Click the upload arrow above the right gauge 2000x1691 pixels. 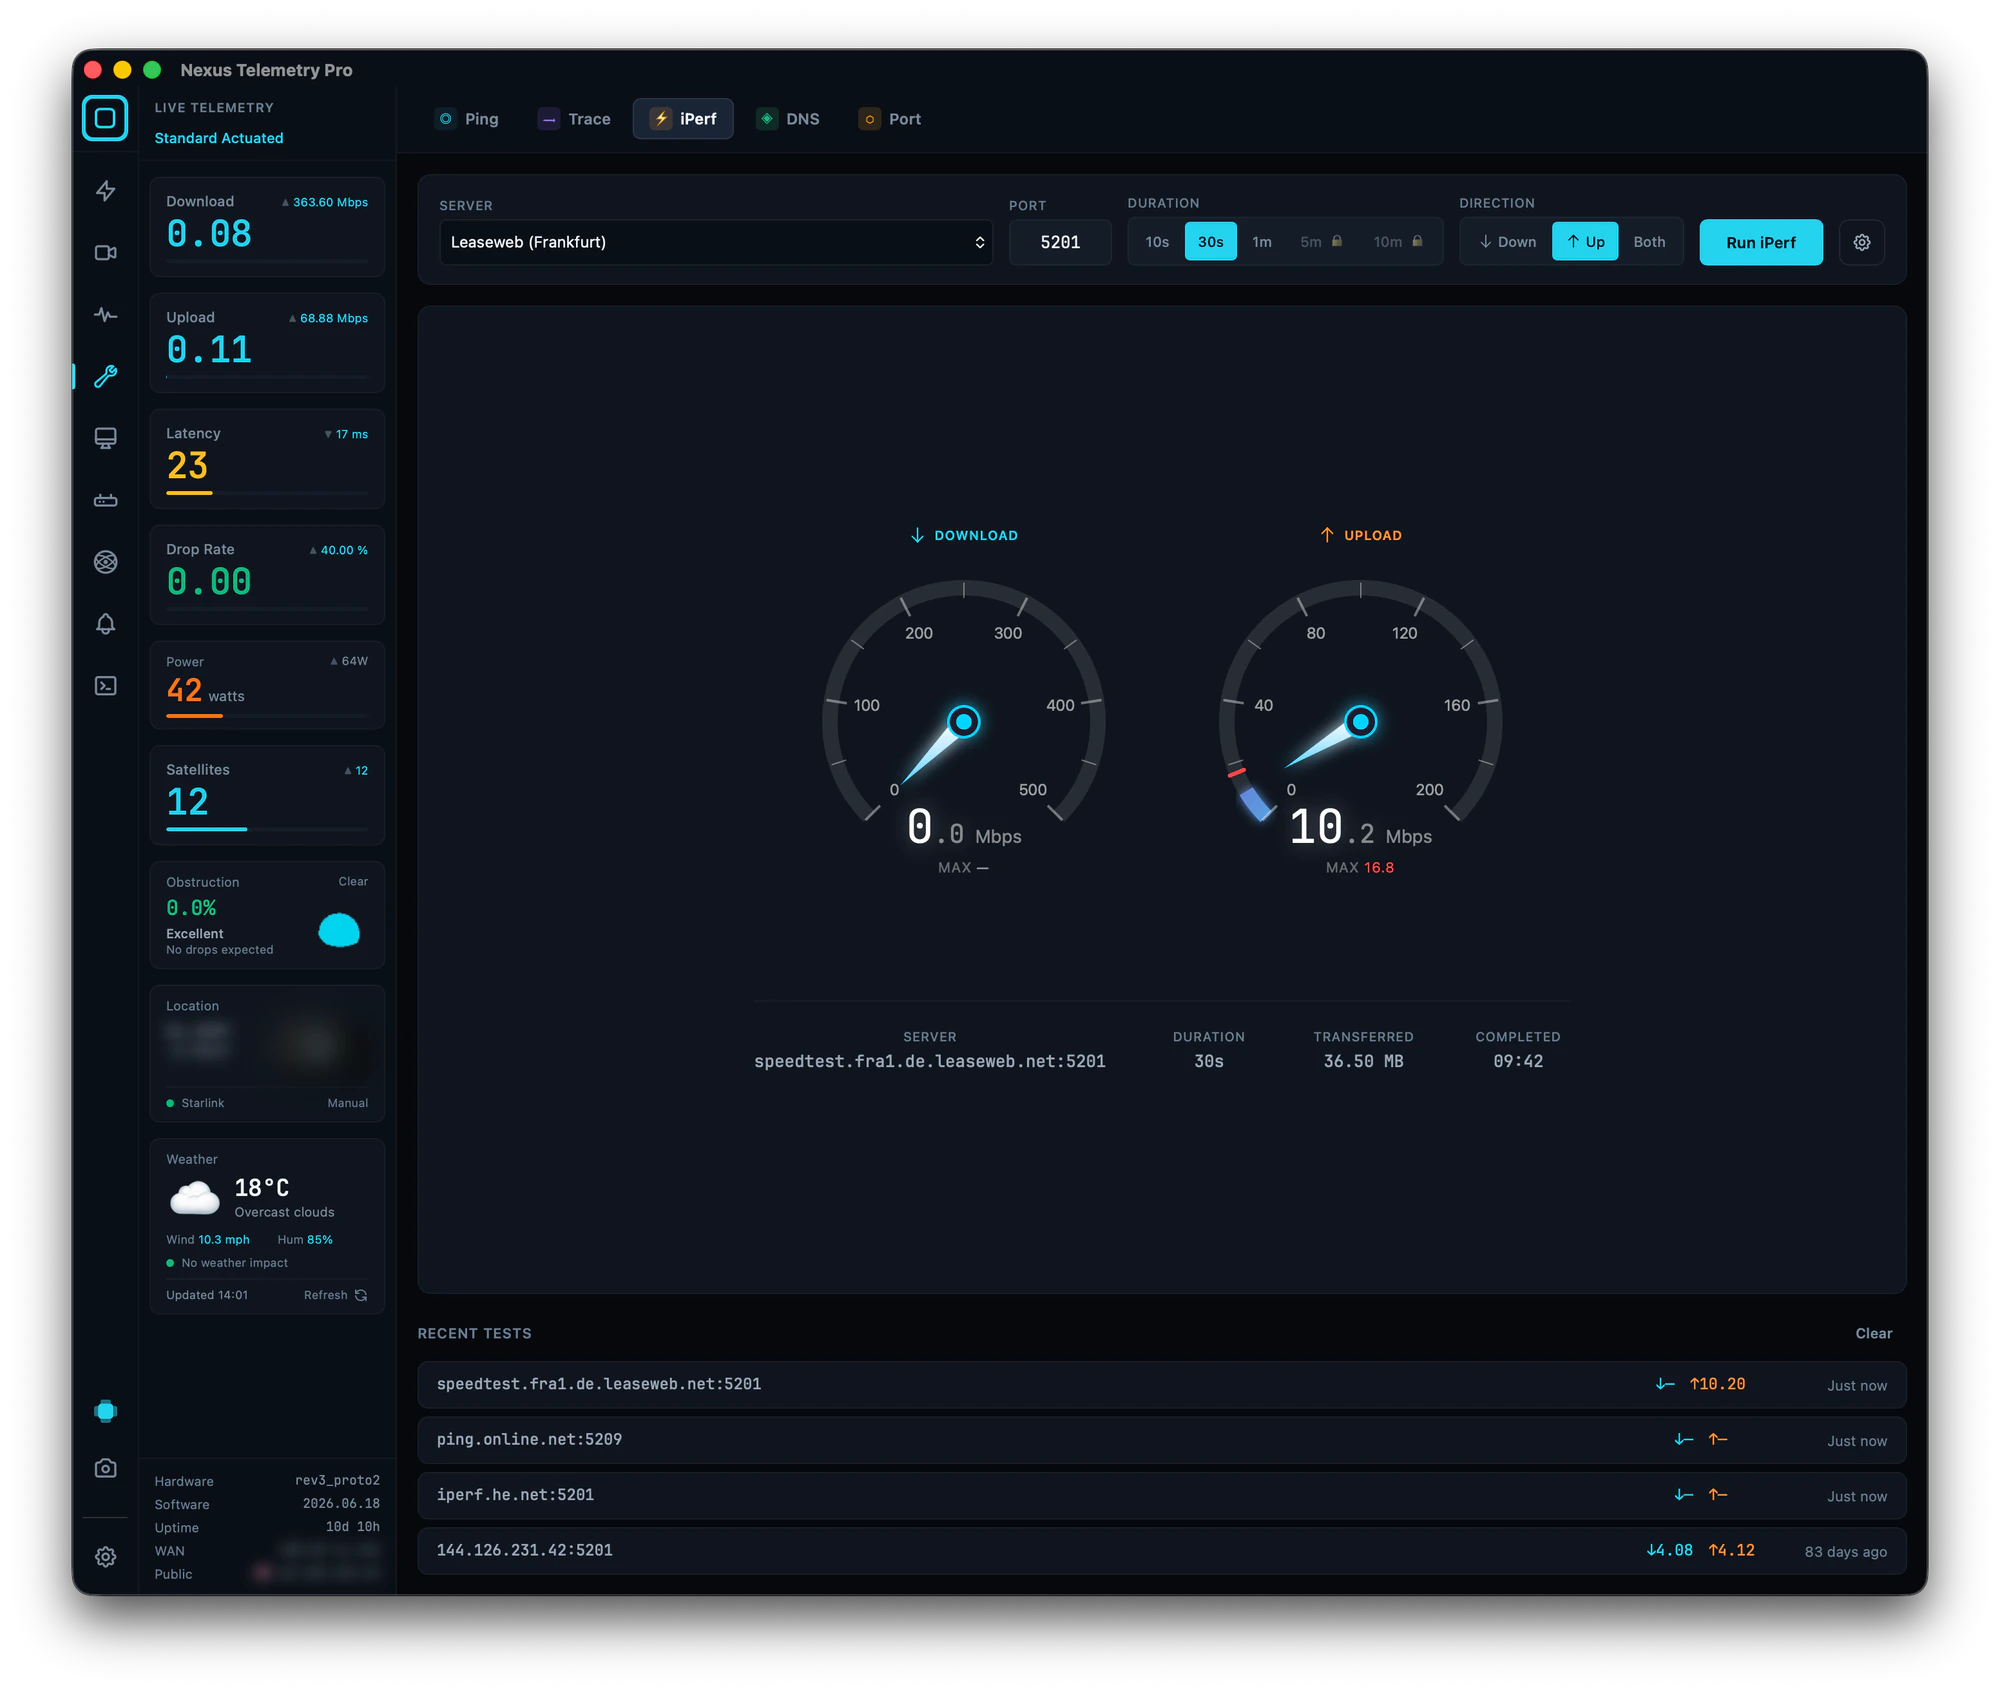tap(1327, 535)
